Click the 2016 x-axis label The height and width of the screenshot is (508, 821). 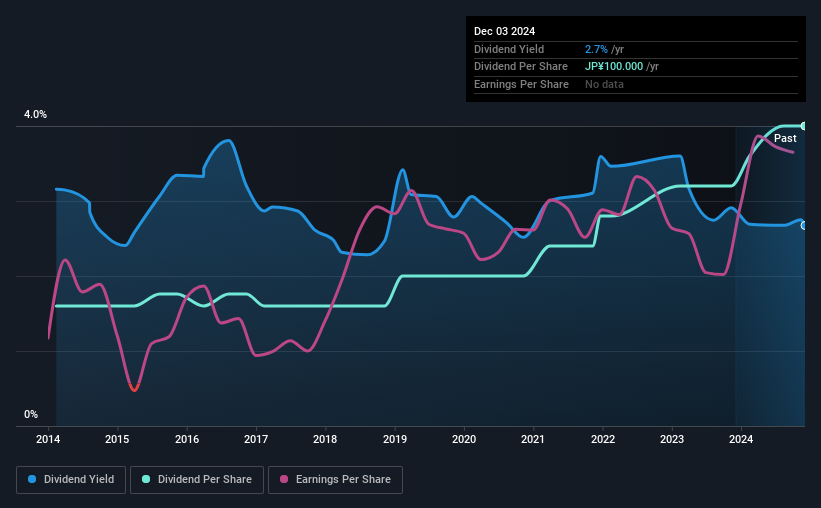[187, 439]
